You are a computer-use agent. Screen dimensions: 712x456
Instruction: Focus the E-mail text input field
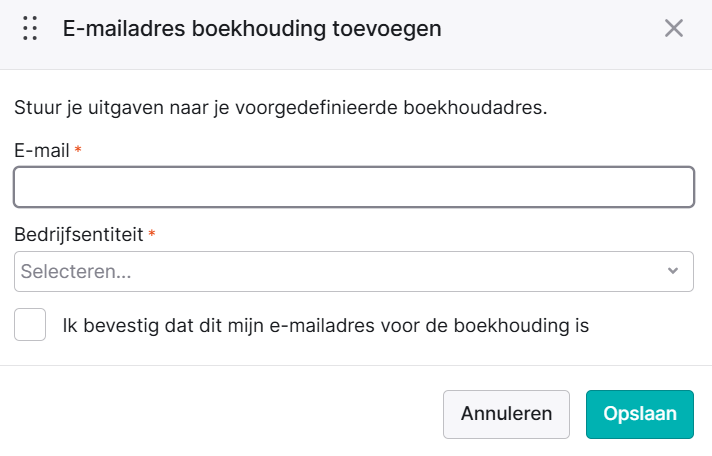pyautogui.click(x=354, y=187)
